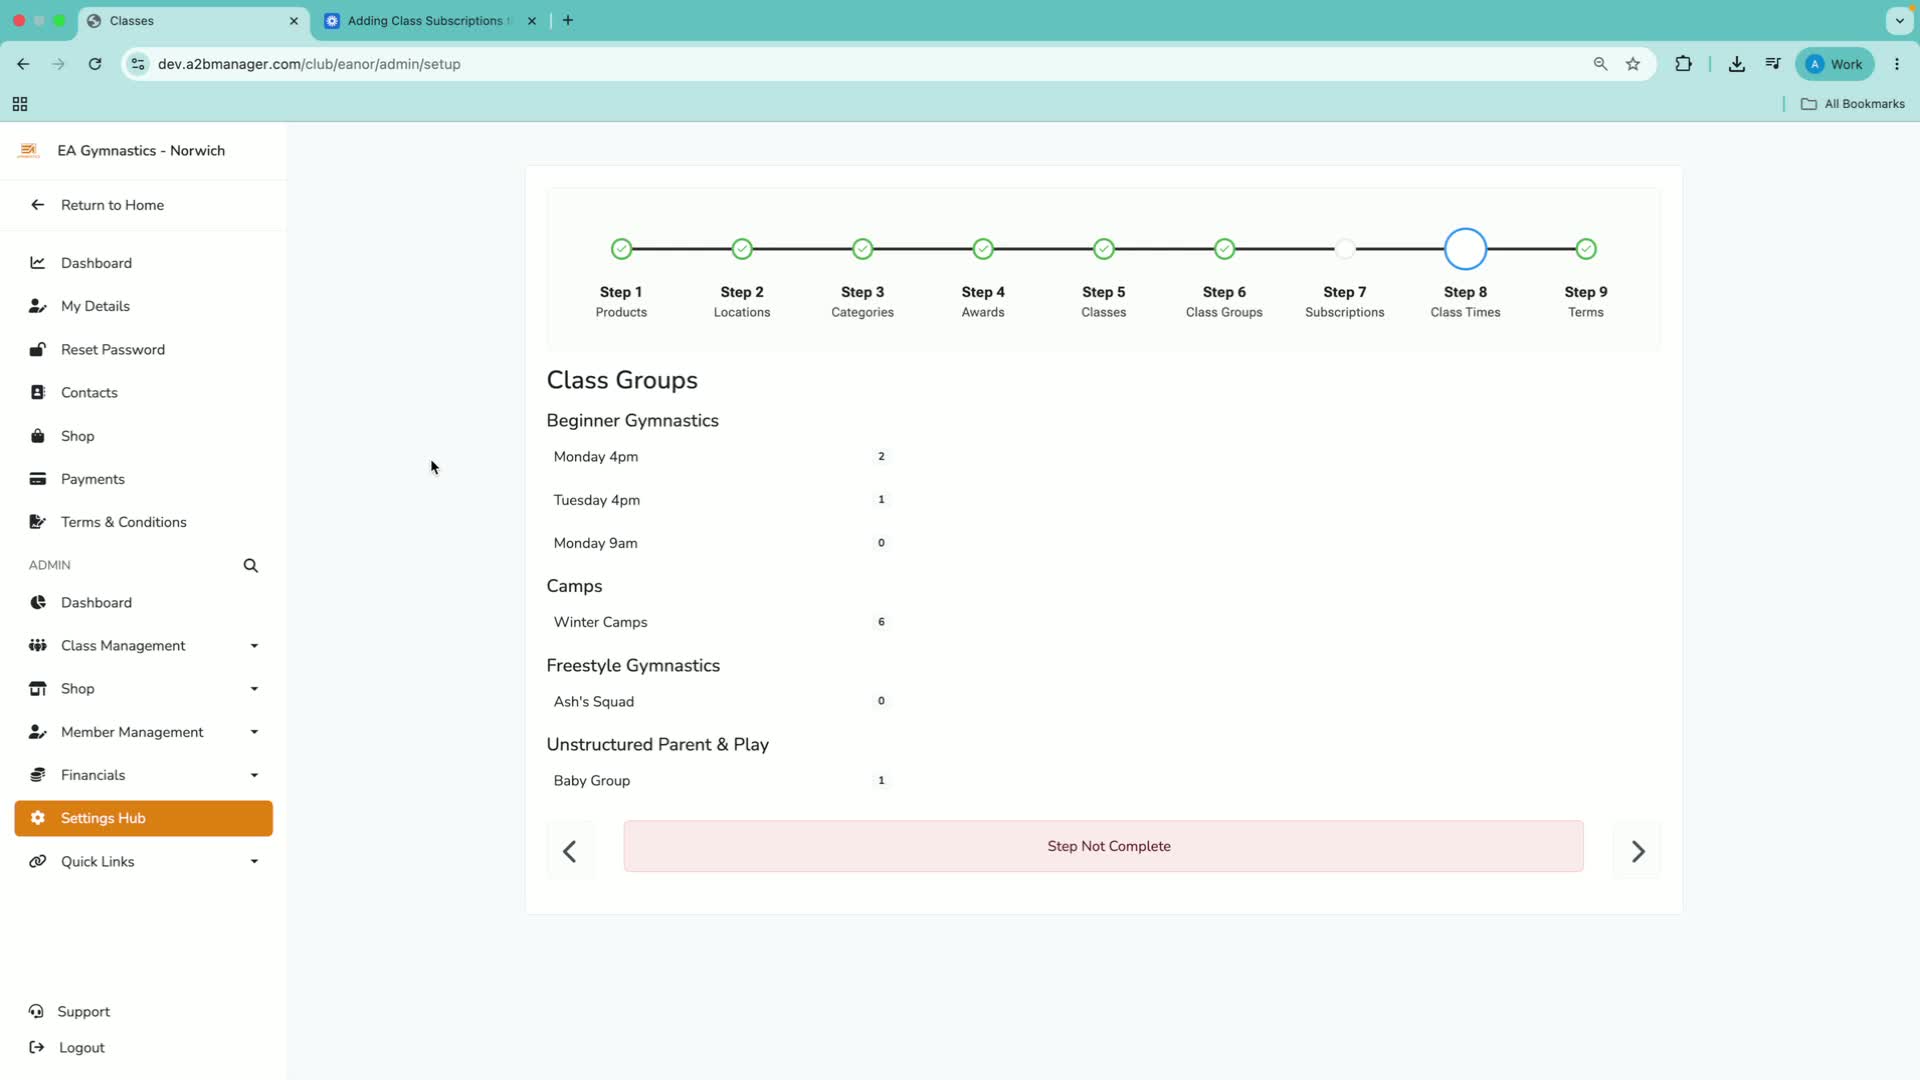Click the Logout exit icon
The height and width of the screenshot is (1080, 1920).
tap(36, 1047)
